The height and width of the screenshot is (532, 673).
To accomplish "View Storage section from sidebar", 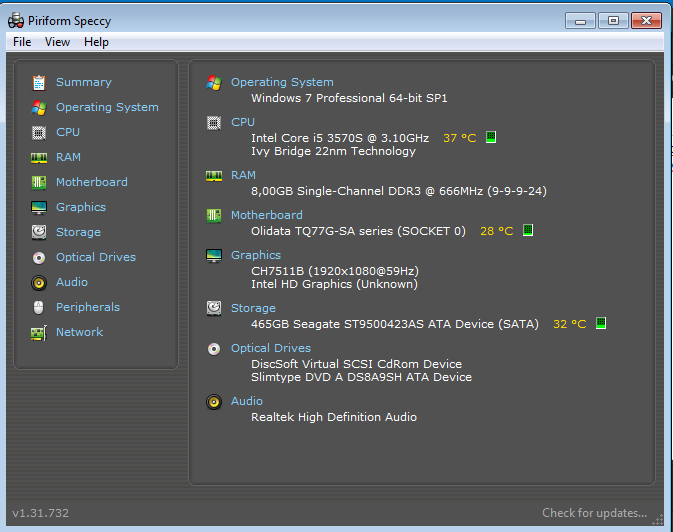I will point(79,232).
